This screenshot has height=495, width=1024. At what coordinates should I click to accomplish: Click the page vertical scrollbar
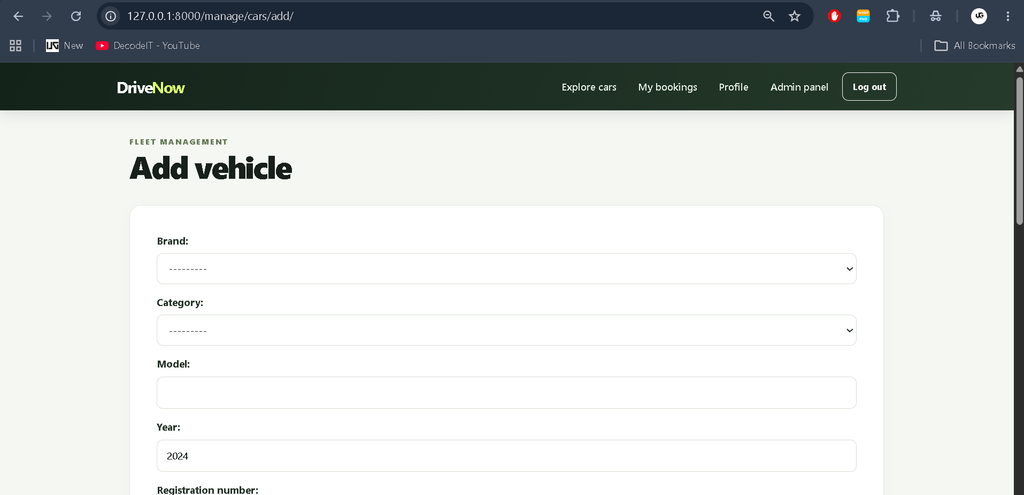[x=1019, y=150]
